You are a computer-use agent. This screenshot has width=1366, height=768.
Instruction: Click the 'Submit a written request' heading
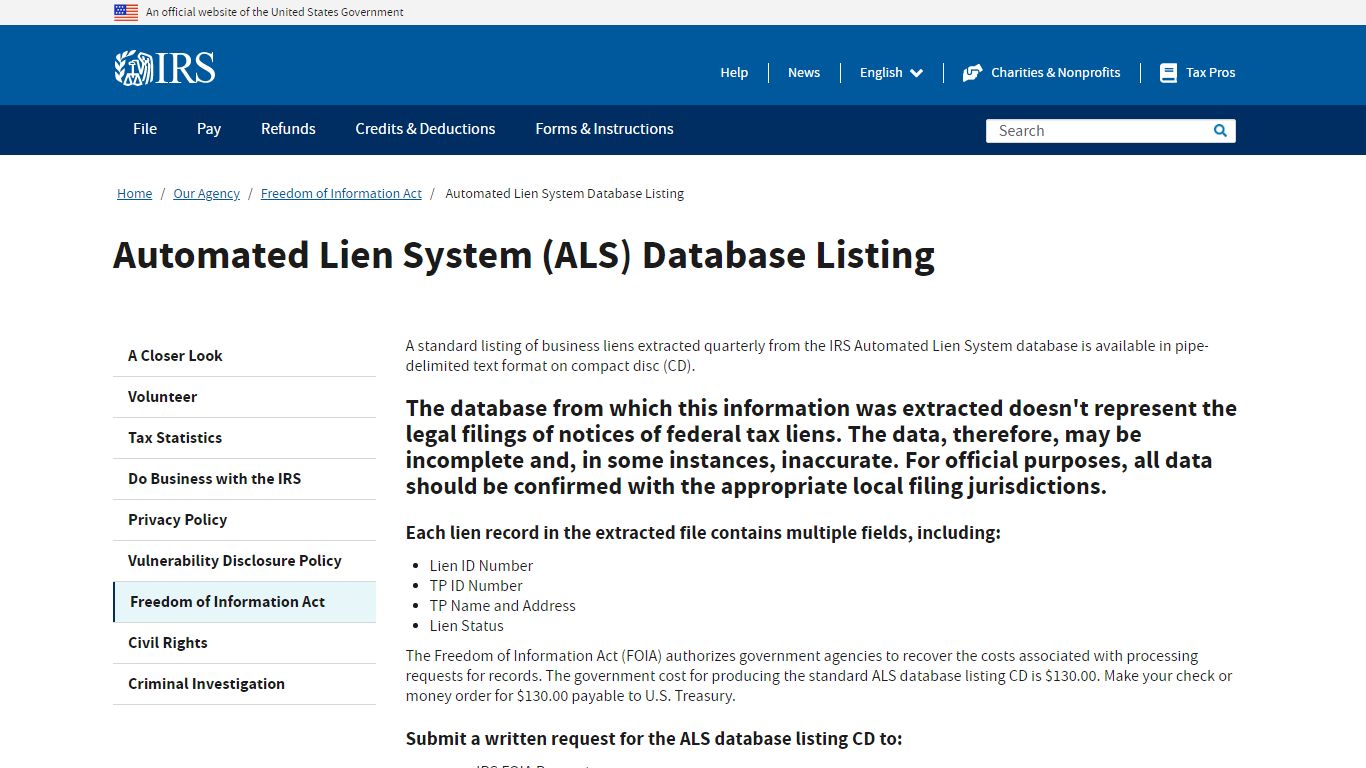pos(654,739)
